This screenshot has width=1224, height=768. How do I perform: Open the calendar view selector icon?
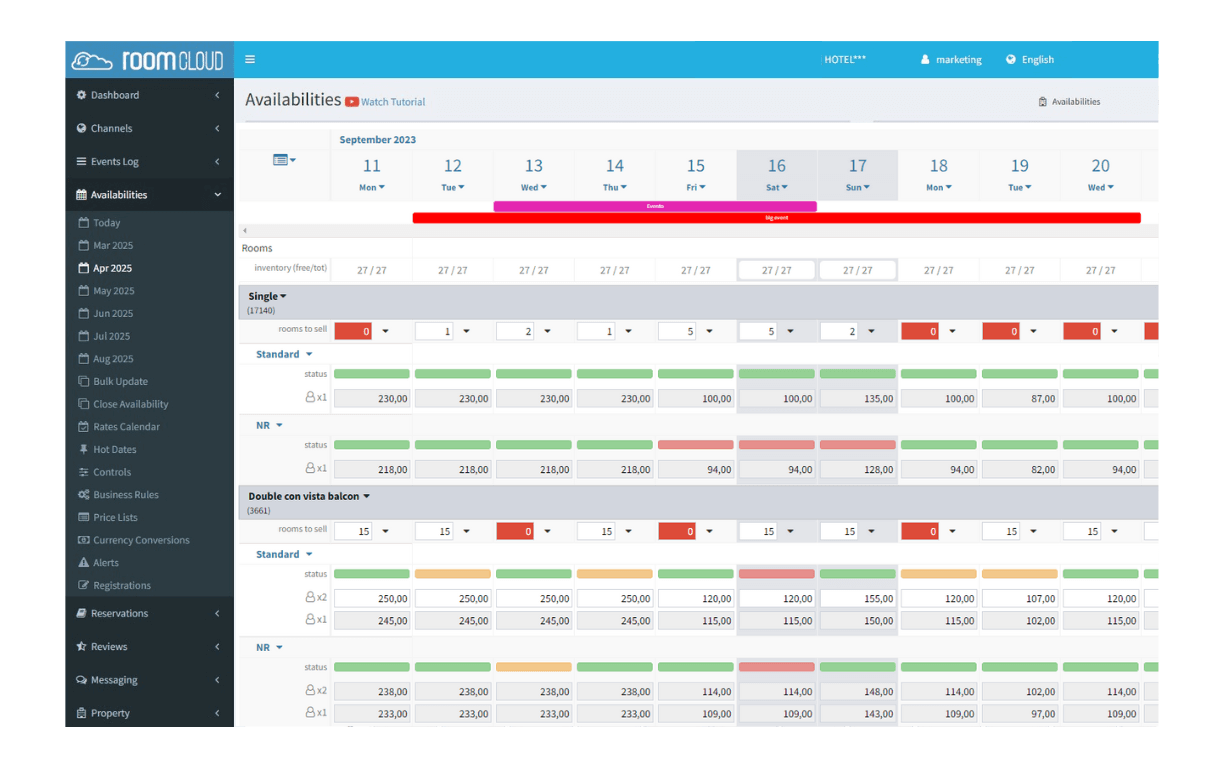click(x=284, y=160)
